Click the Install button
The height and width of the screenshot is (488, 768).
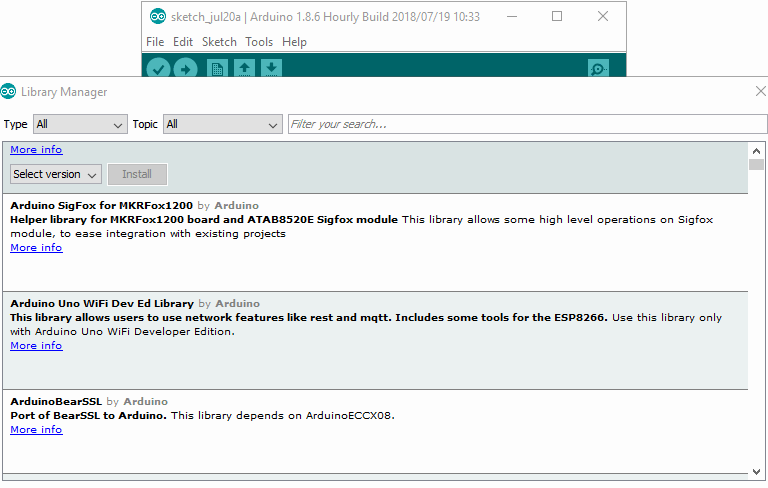[x=137, y=174]
